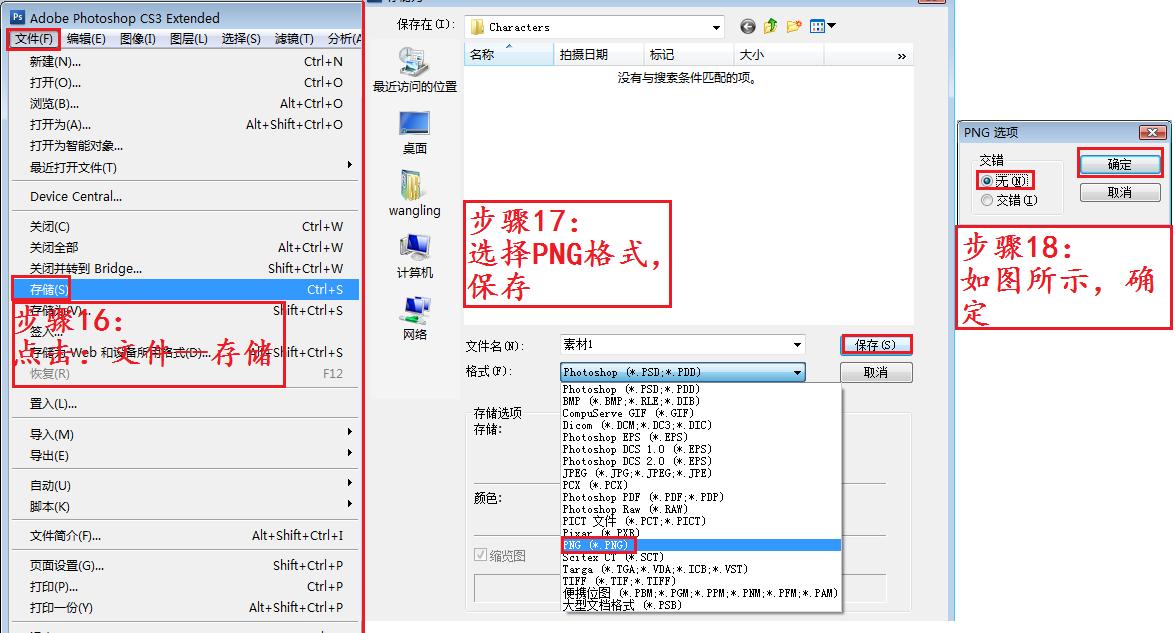Select Photoshop PDF (*.PDF;*.PDP) format option

(701, 497)
